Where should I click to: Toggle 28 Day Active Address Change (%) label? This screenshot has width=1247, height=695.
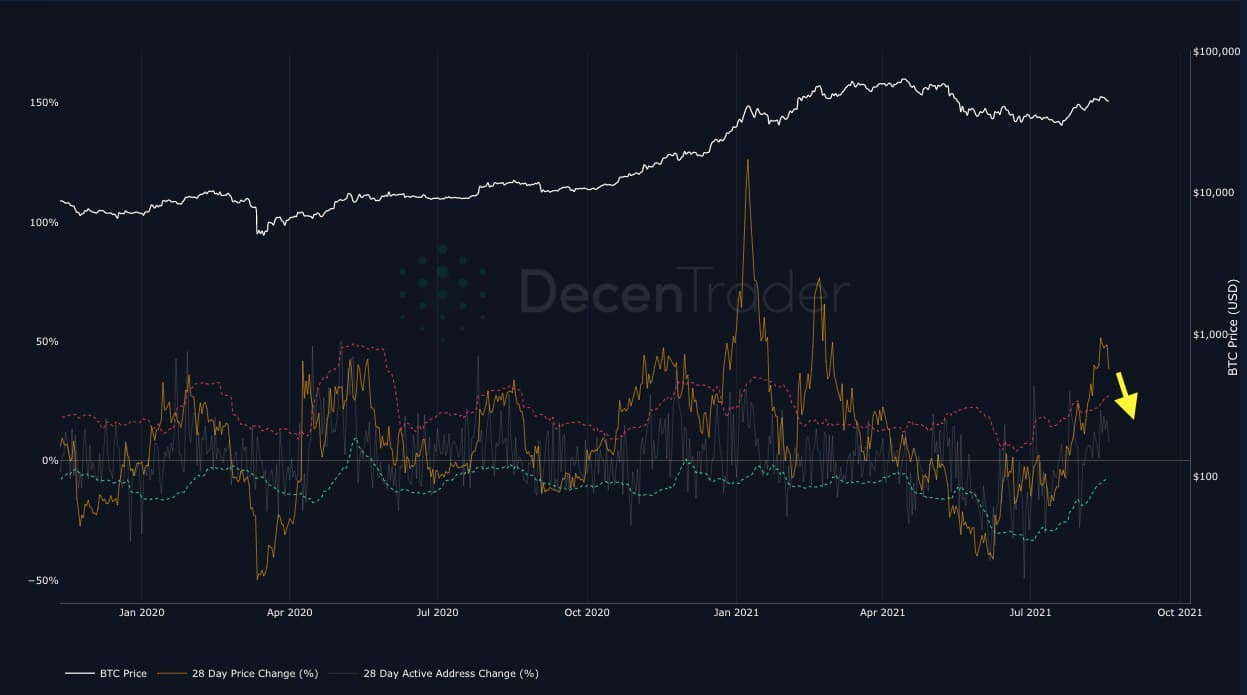coord(450,673)
